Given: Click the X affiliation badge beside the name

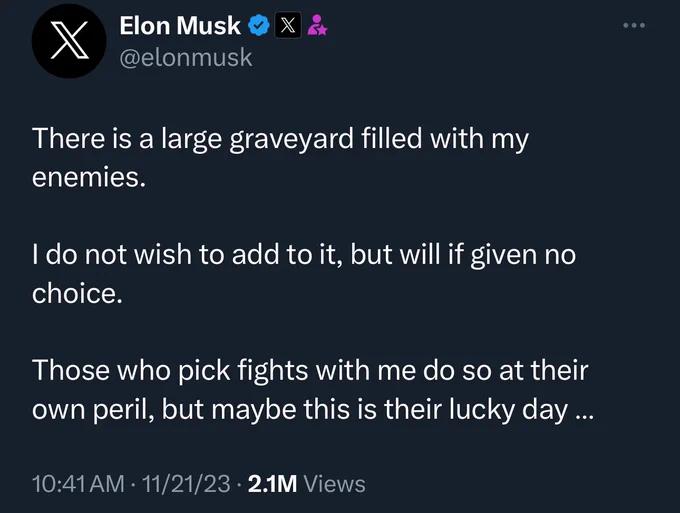Looking at the screenshot, I should coord(288,26).
